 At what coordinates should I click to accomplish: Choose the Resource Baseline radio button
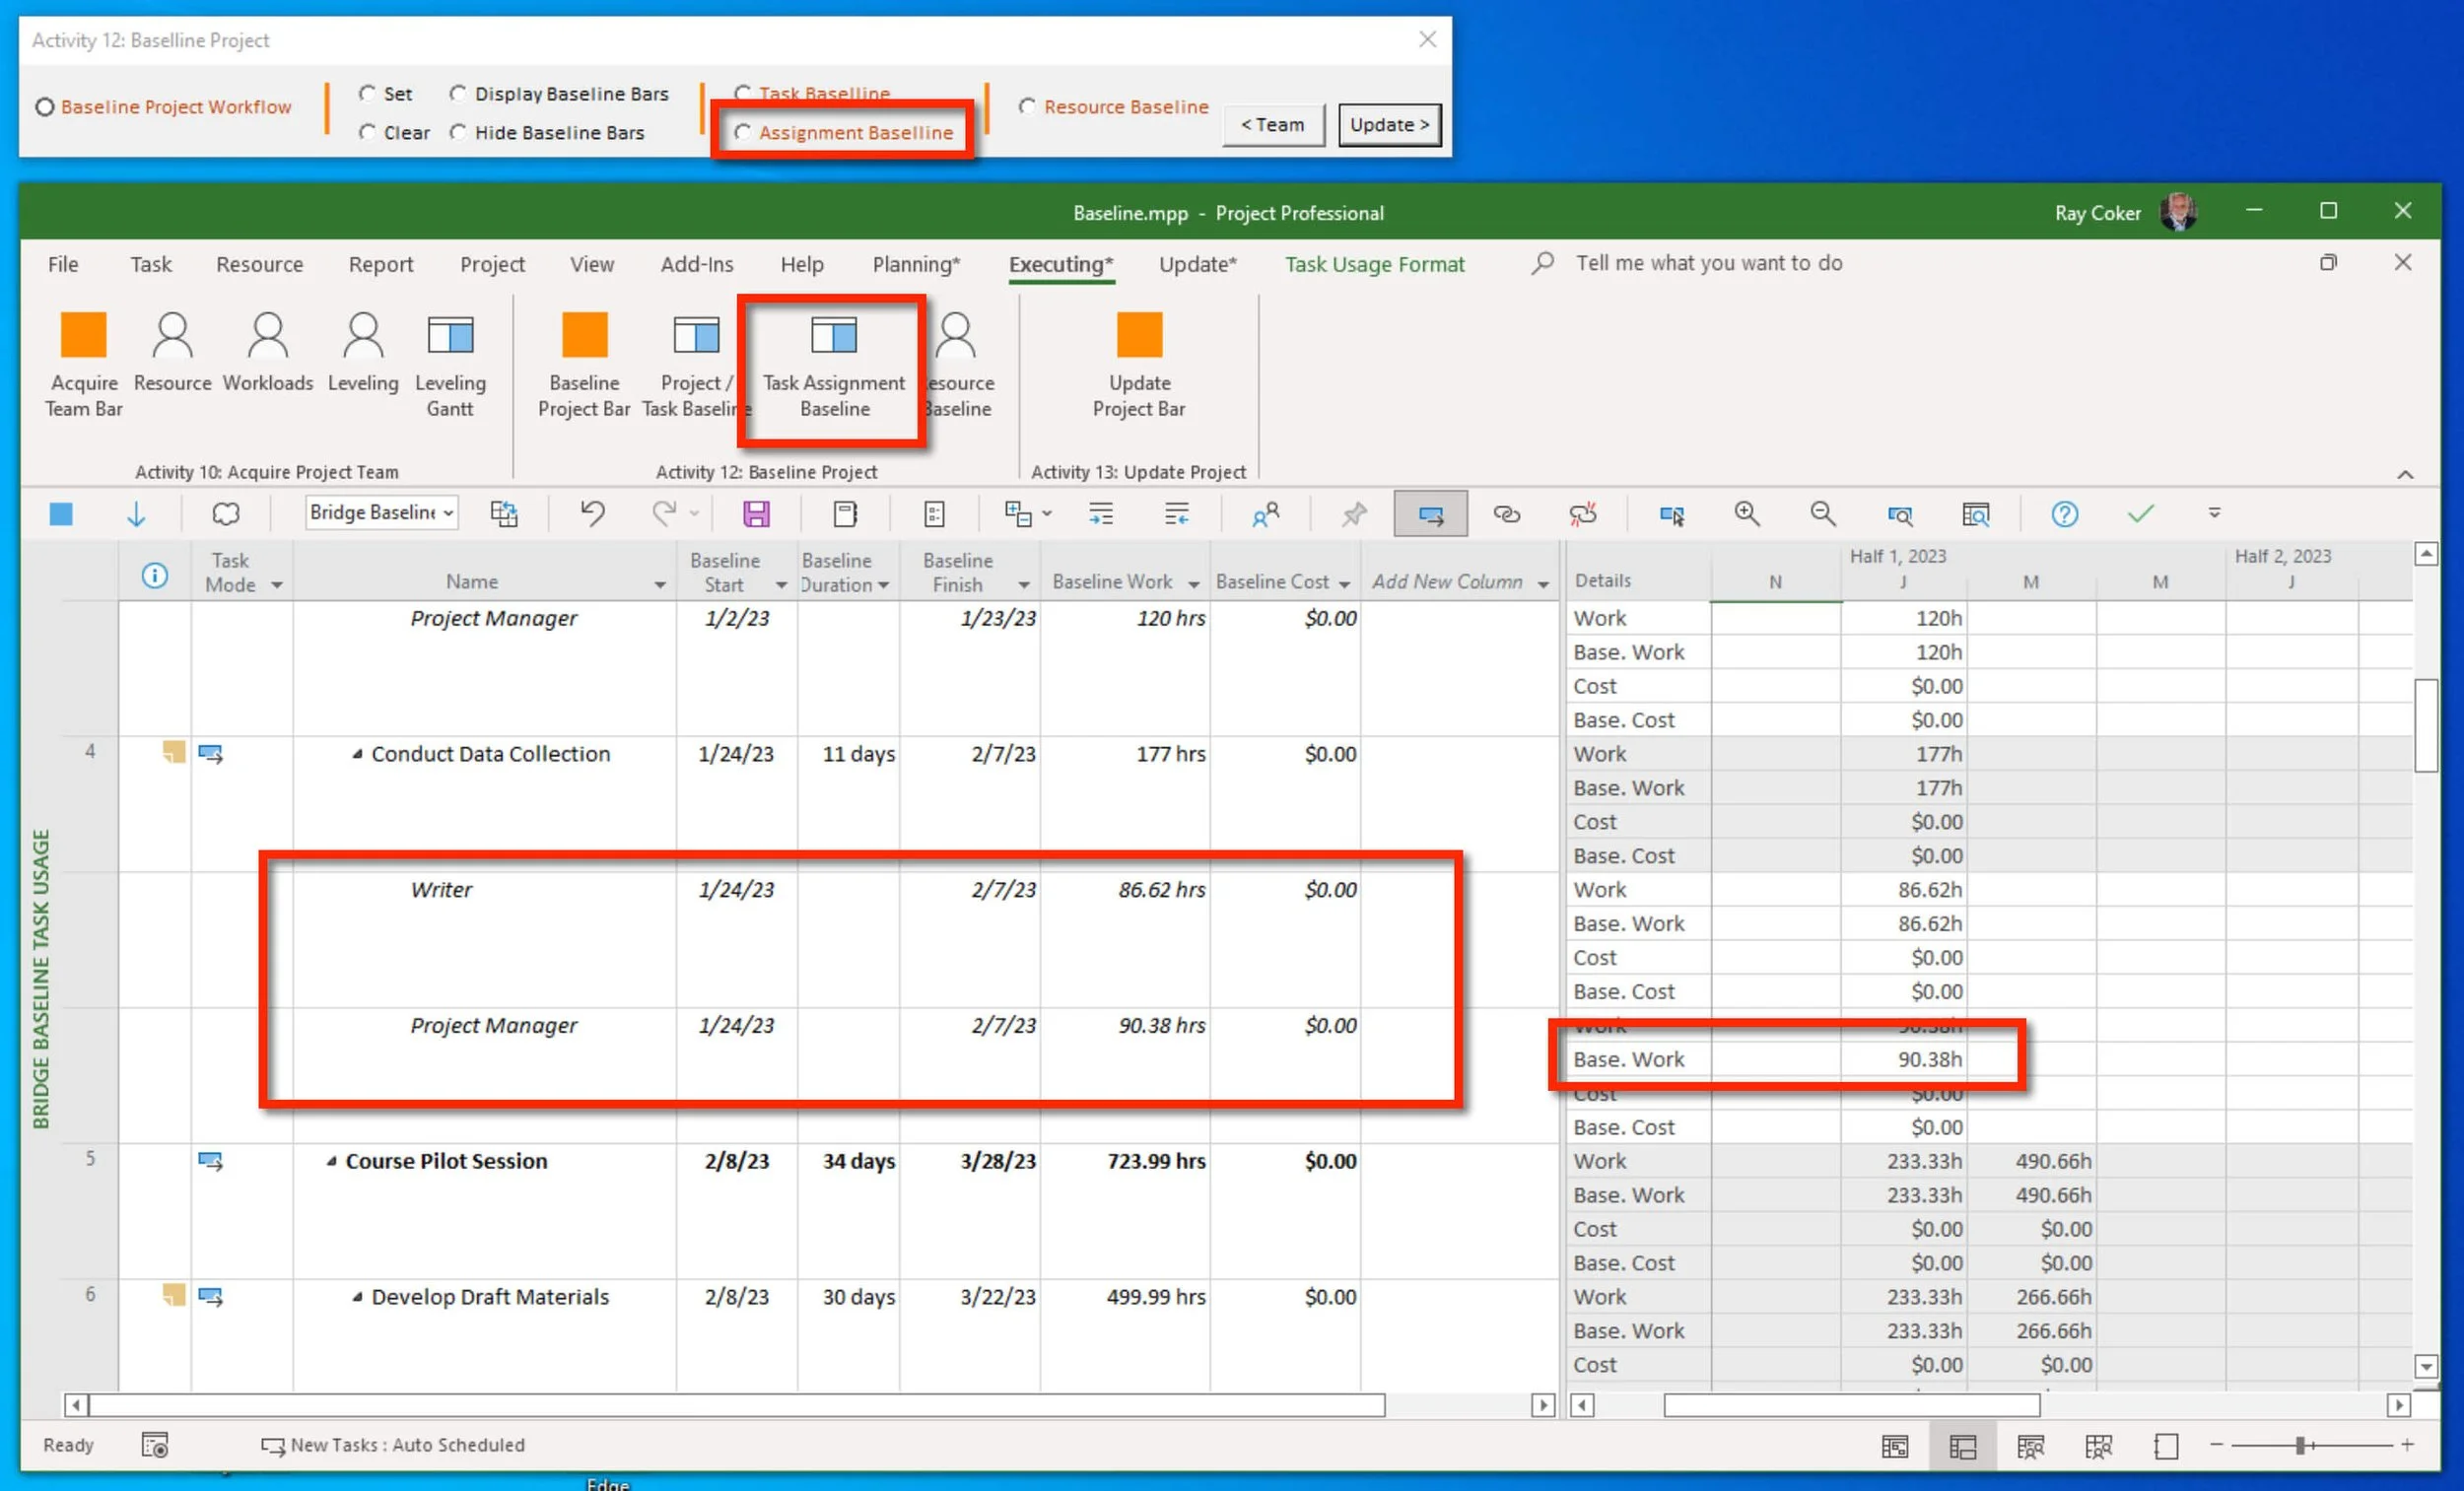click(x=1027, y=107)
